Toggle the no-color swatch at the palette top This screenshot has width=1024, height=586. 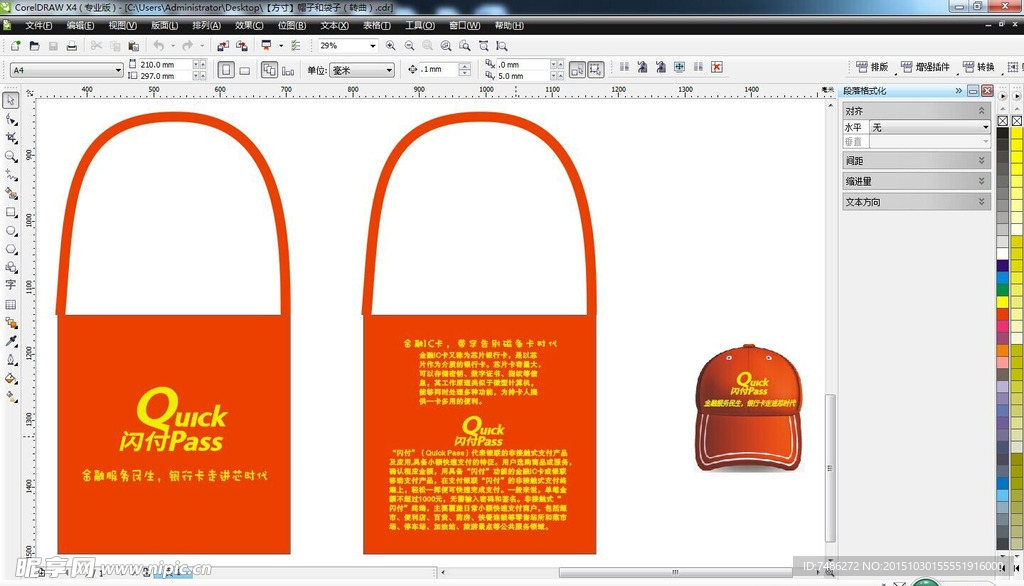1003,119
